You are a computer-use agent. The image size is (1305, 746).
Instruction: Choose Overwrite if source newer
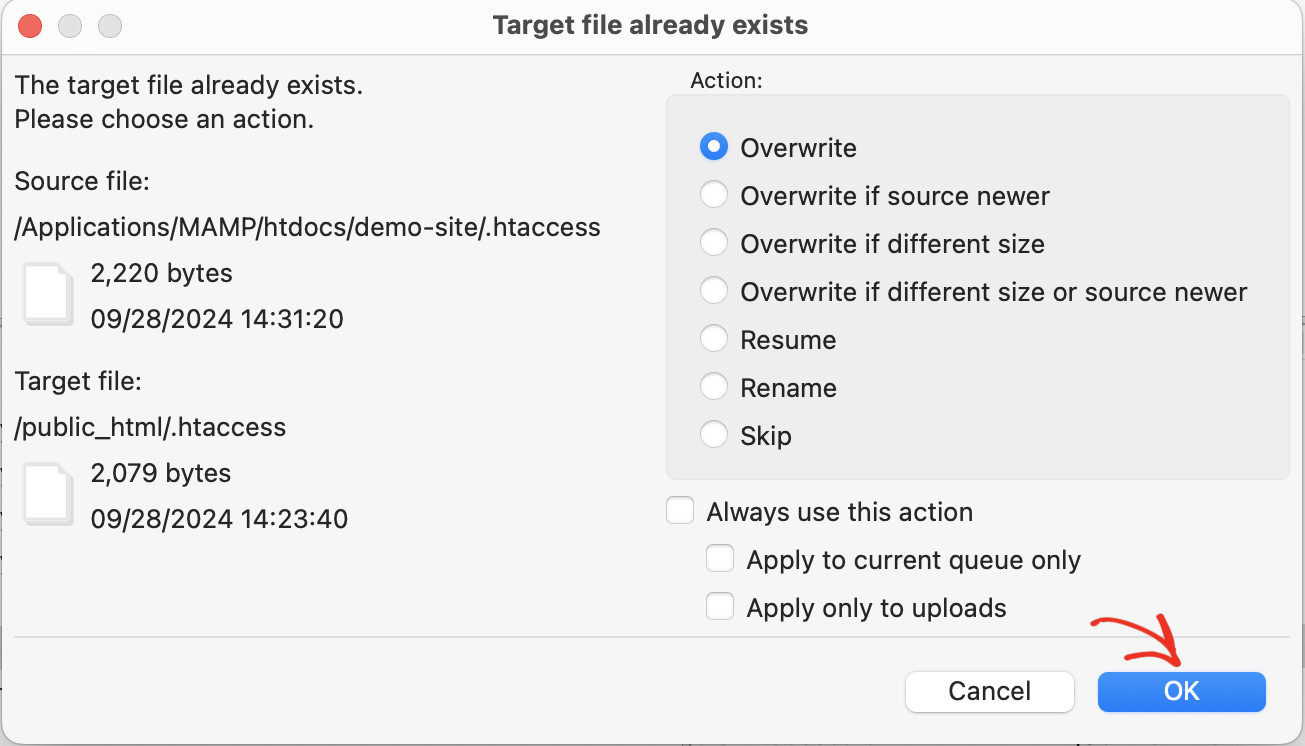(713, 195)
